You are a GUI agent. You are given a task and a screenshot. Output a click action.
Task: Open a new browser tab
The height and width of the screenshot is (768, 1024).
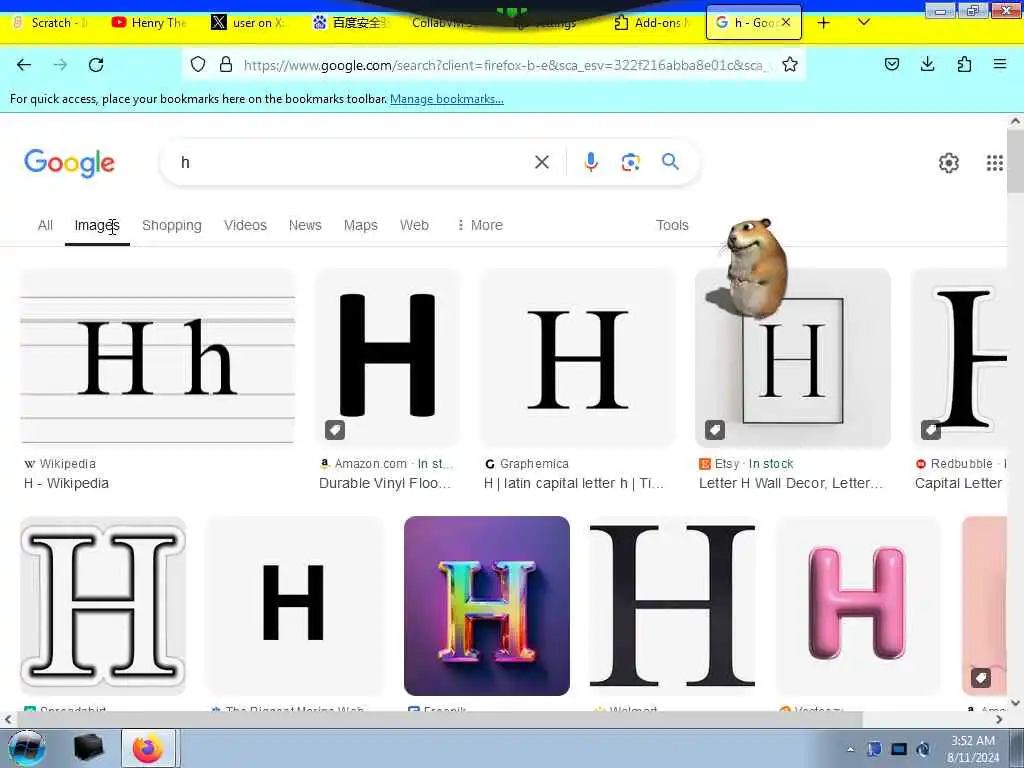(x=824, y=23)
